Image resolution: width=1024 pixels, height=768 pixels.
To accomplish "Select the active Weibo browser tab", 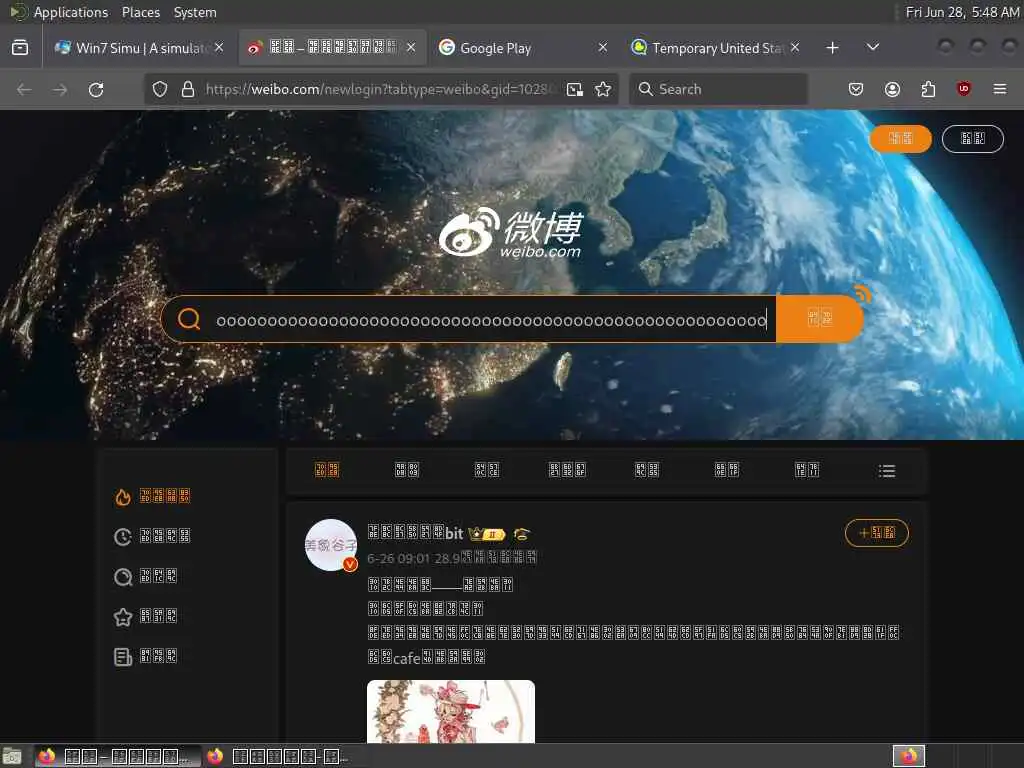I will click(332, 48).
